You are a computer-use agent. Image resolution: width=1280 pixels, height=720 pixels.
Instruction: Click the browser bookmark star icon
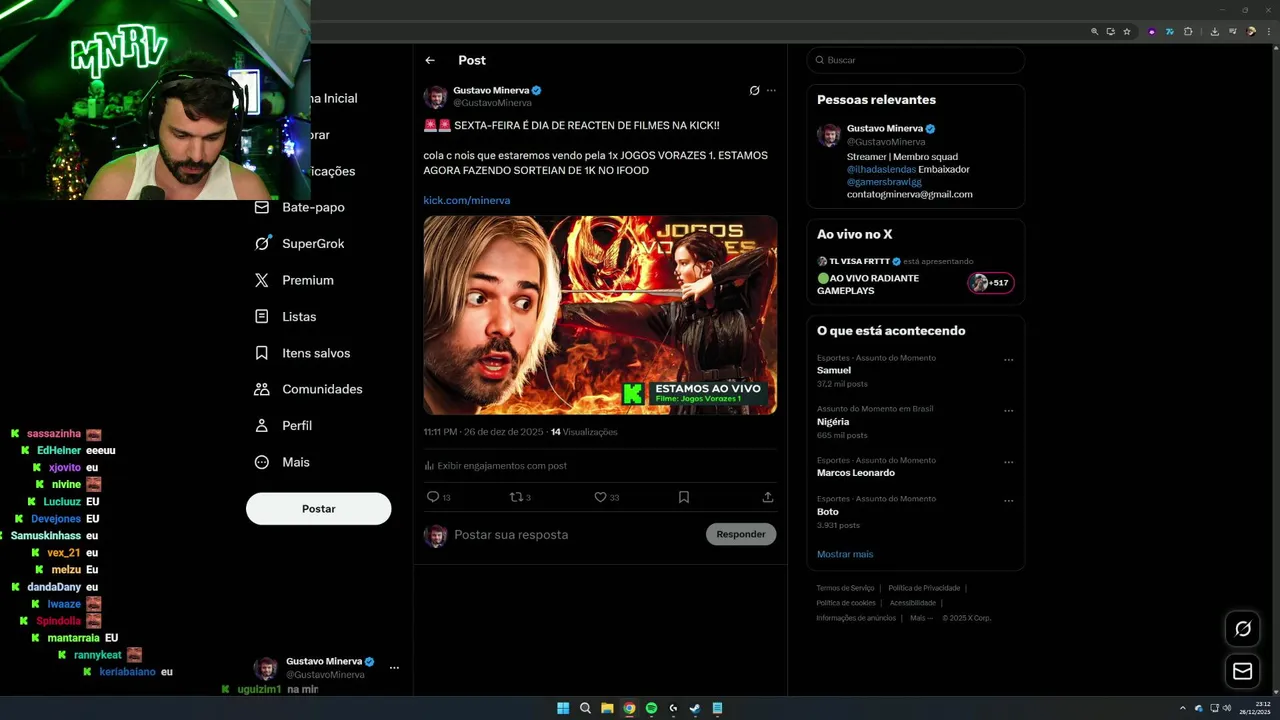click(x=1127, y=31)
